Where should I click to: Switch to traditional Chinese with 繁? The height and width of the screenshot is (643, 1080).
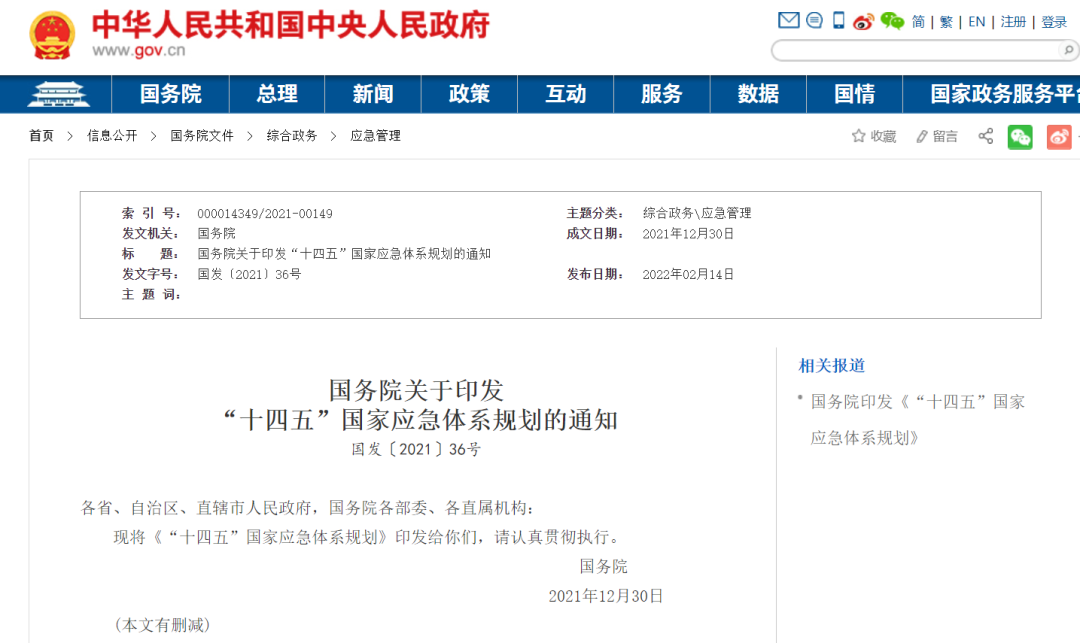(x=945, y=21)
